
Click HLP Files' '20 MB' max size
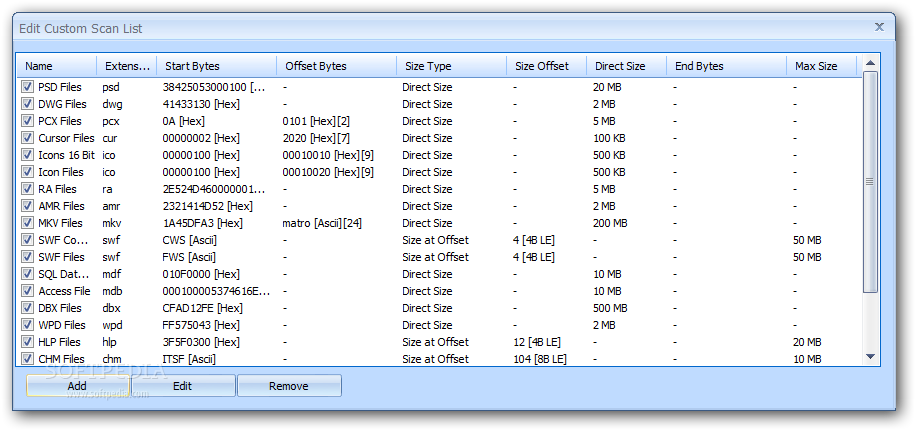click(x=807, y=342)
